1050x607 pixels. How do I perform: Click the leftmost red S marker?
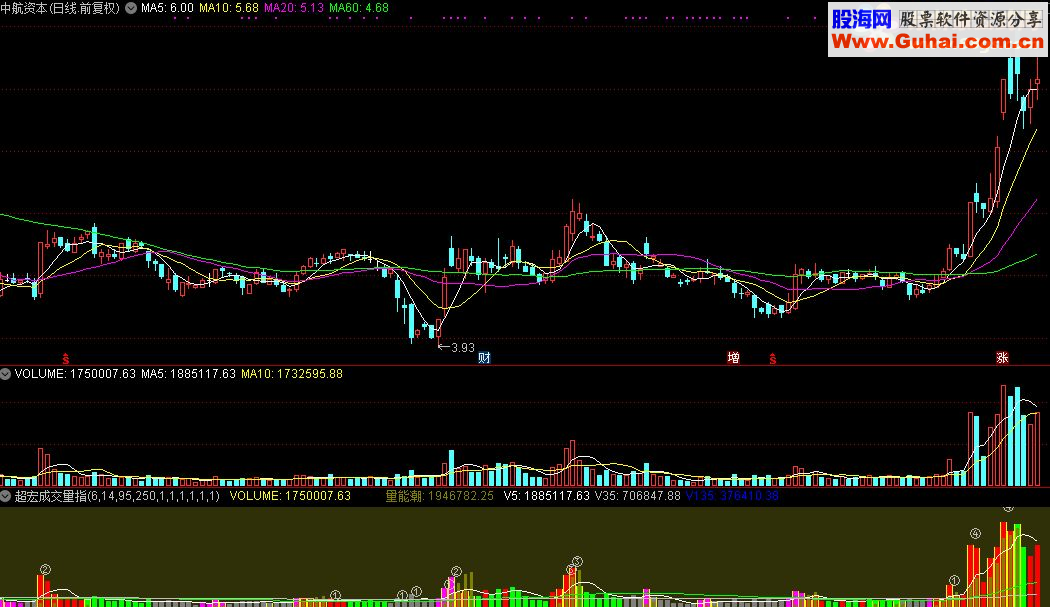[66, 359]
